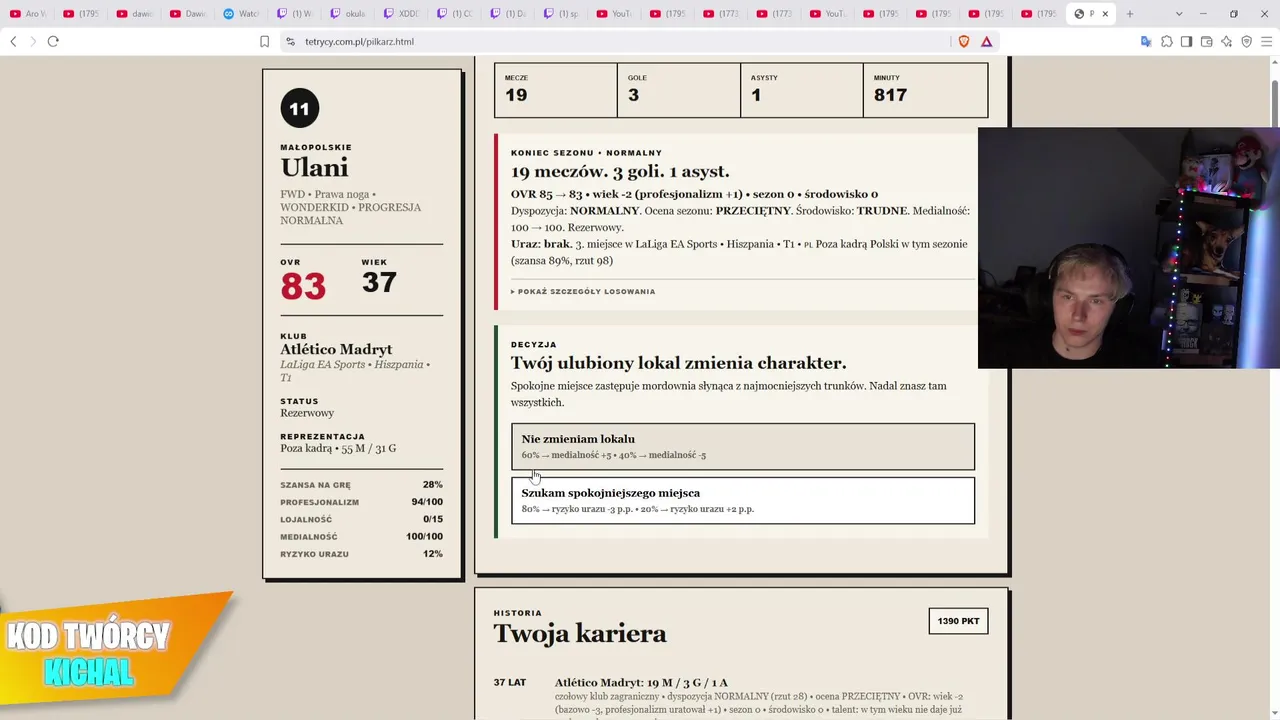Click the translate page icon
This screenshot has height=720, width=1280.
[x=1146, y=41]
